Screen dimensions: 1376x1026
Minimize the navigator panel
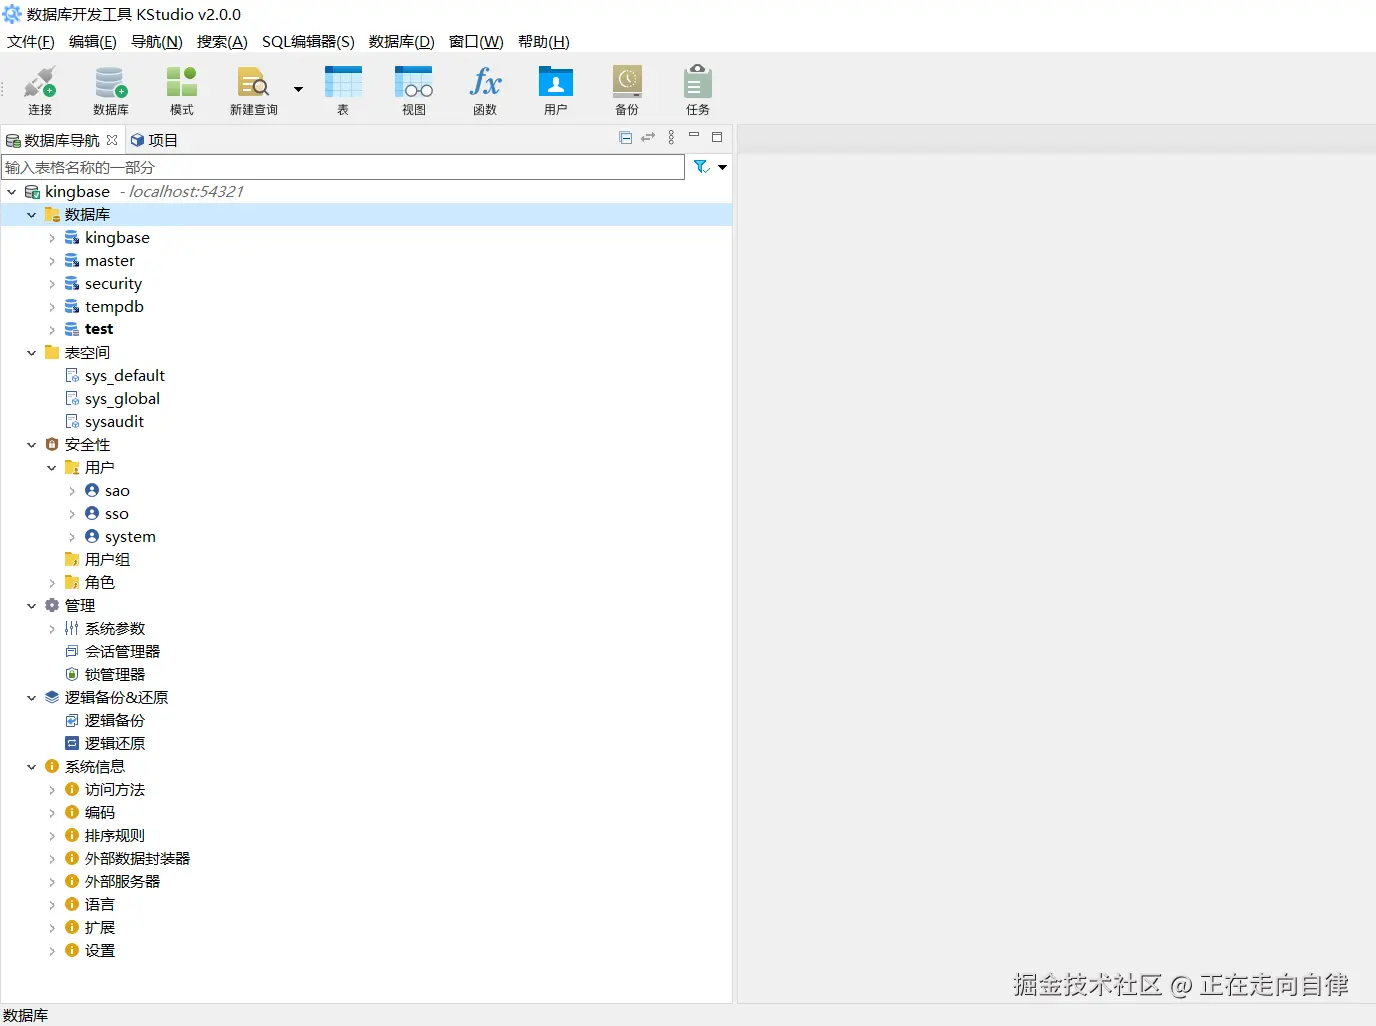click(x=694, y=135)
